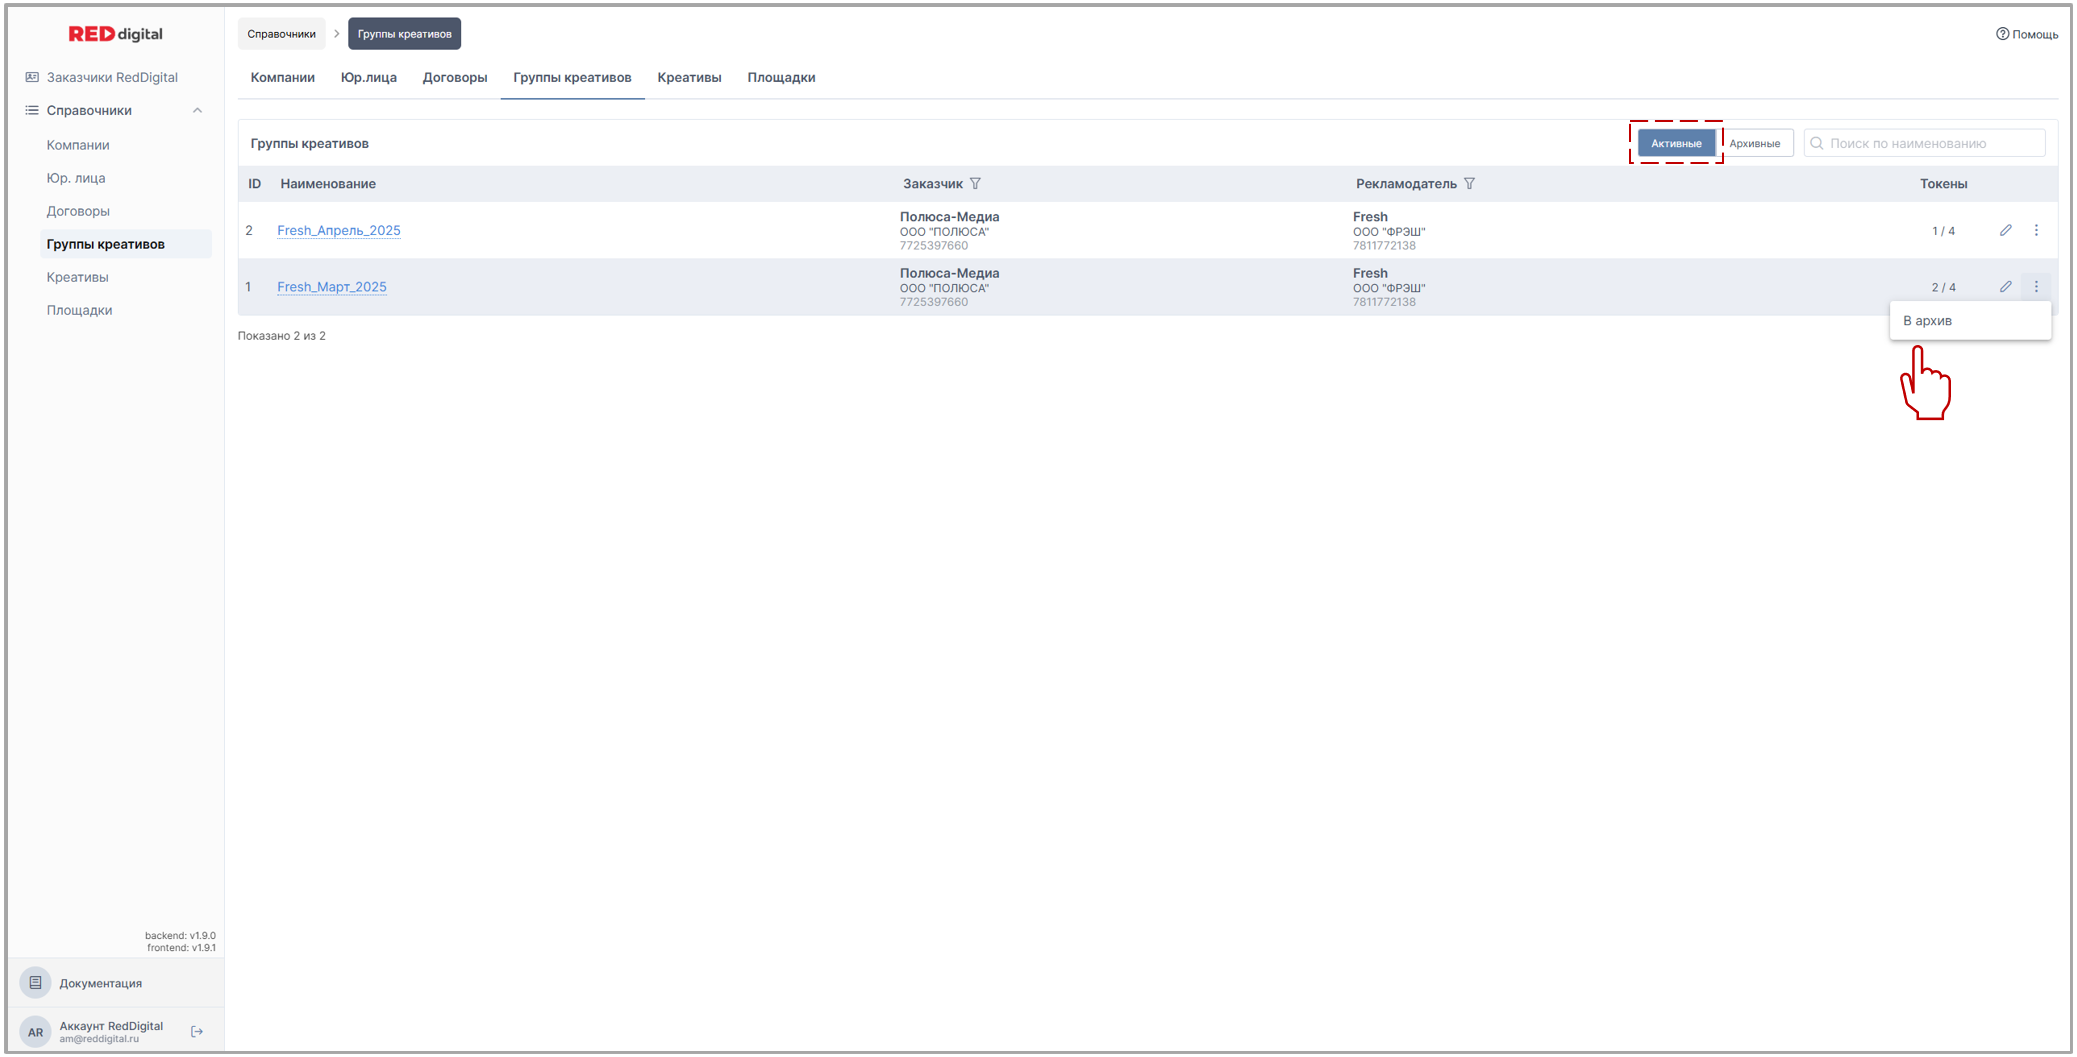This screenshot has height=1057, width=2077.
Task: Open more actions for Fresh_Март_2025
Action: (x=2036, y=287)
